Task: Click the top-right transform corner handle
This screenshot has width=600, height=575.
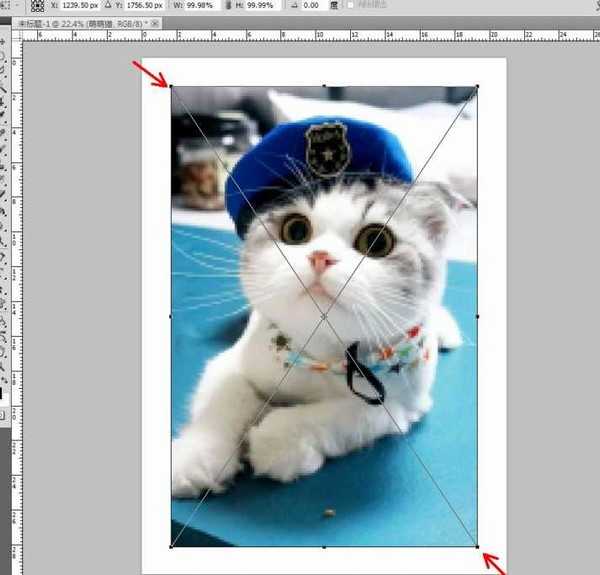Action: 477,86
